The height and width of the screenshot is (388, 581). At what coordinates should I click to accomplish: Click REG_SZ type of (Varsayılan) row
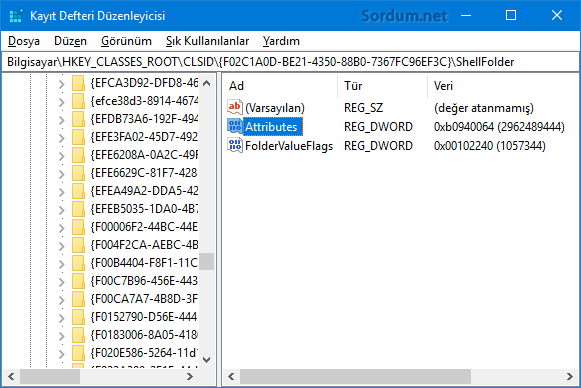coord(363,108)
